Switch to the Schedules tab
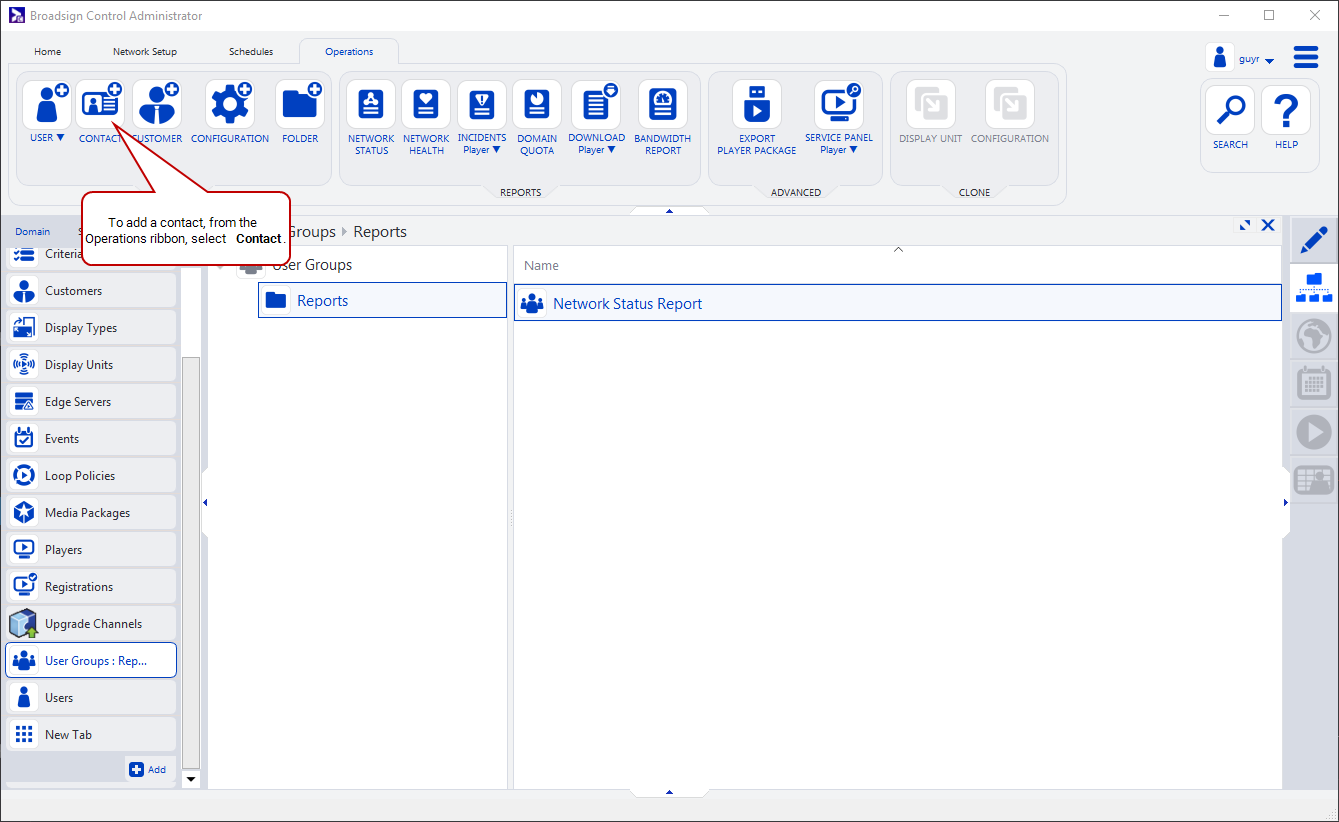1339x822 pixels. 251,52
